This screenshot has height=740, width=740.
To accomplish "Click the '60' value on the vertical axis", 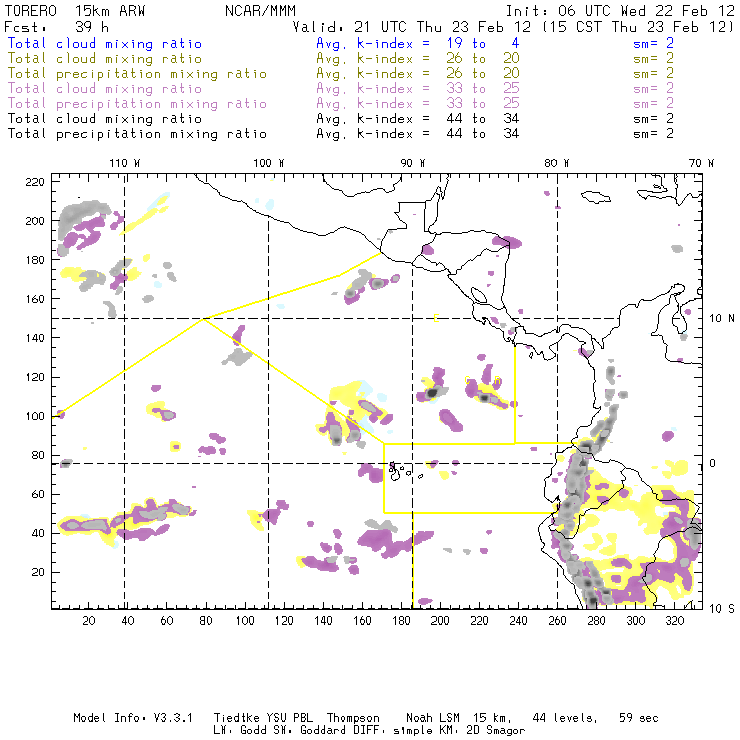I will pos(38,494).
